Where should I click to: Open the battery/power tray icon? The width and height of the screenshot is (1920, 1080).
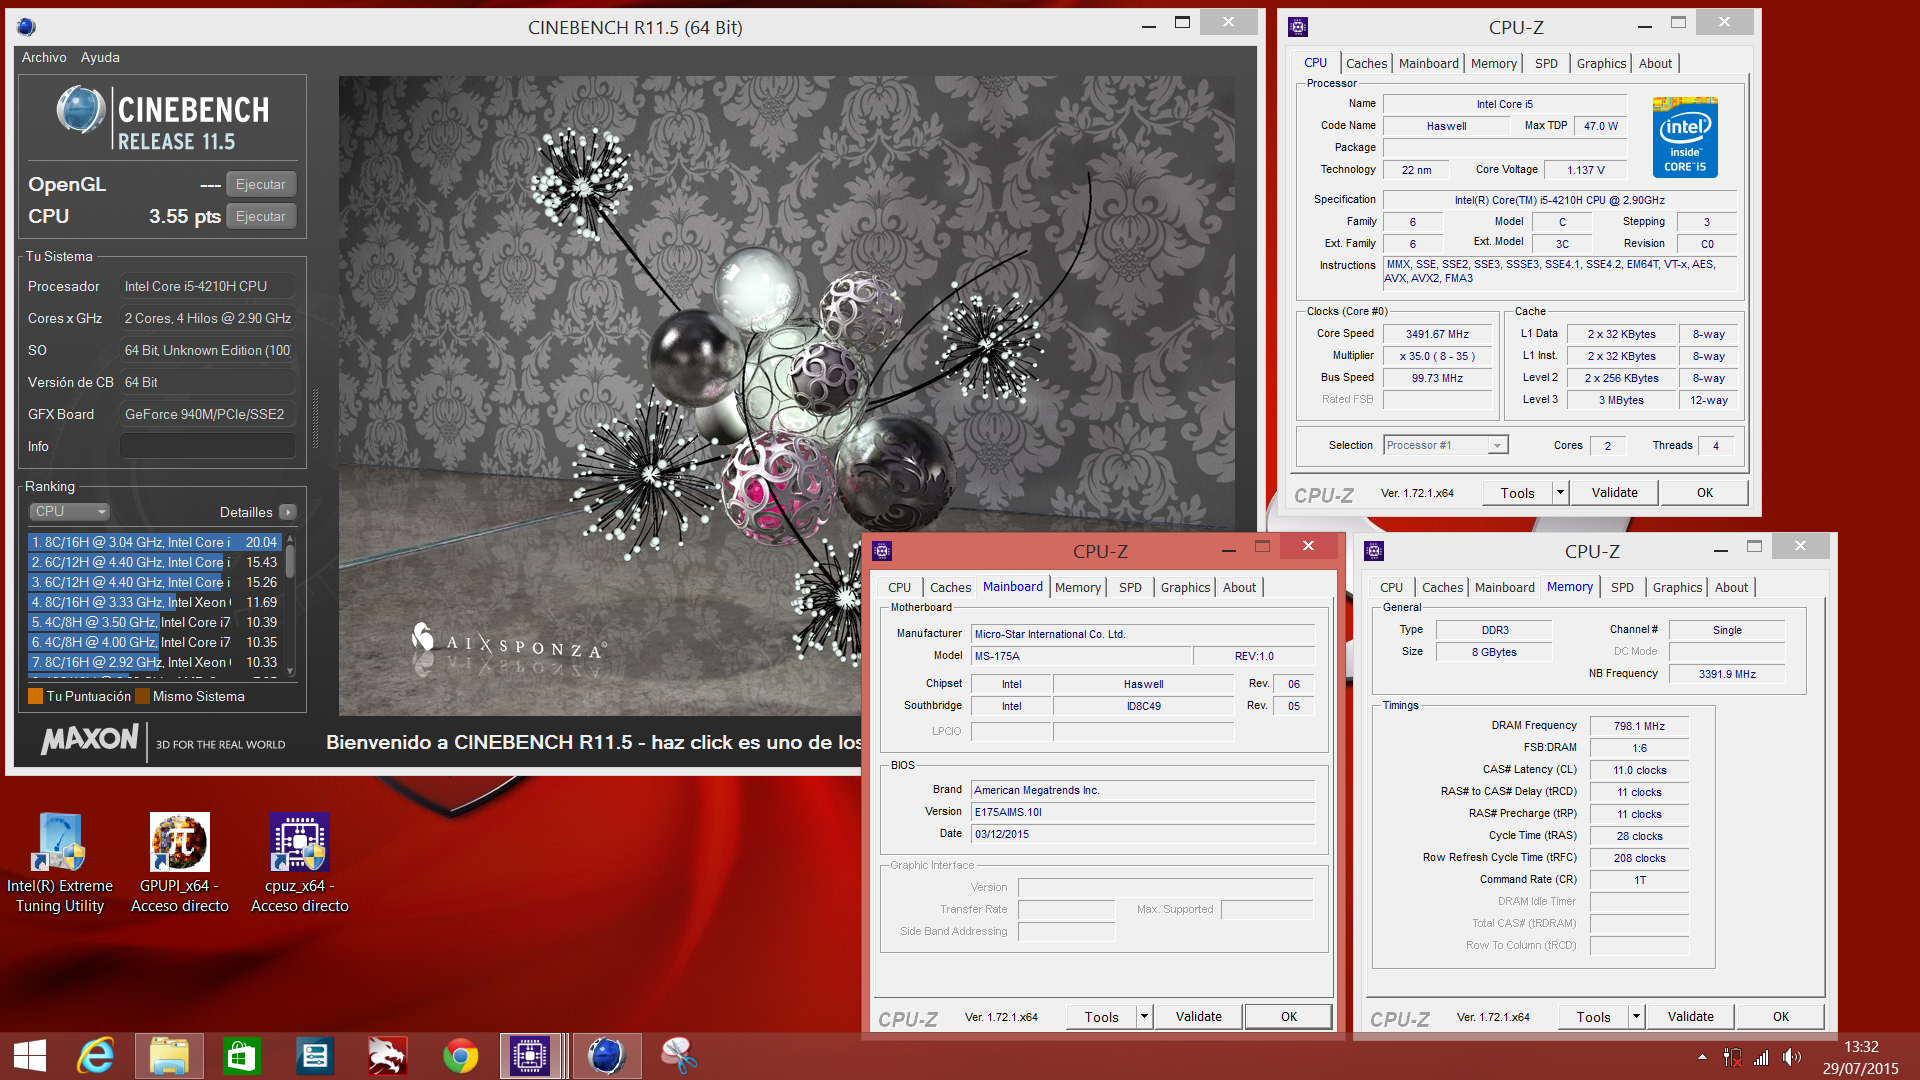click(x=1733, y=1057)
